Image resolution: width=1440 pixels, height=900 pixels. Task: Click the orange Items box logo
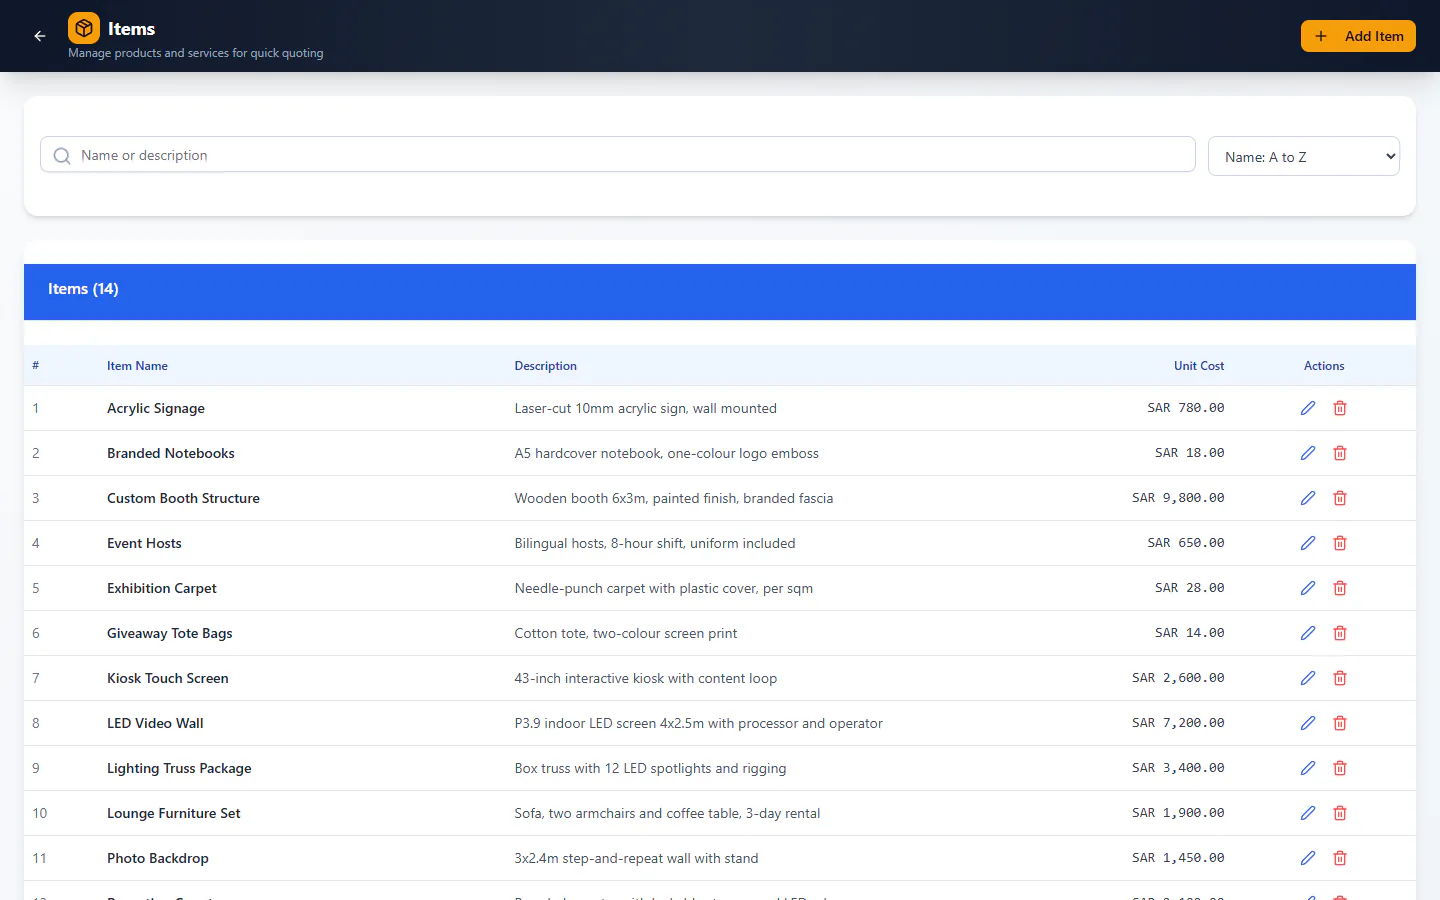tap(84, 28)
